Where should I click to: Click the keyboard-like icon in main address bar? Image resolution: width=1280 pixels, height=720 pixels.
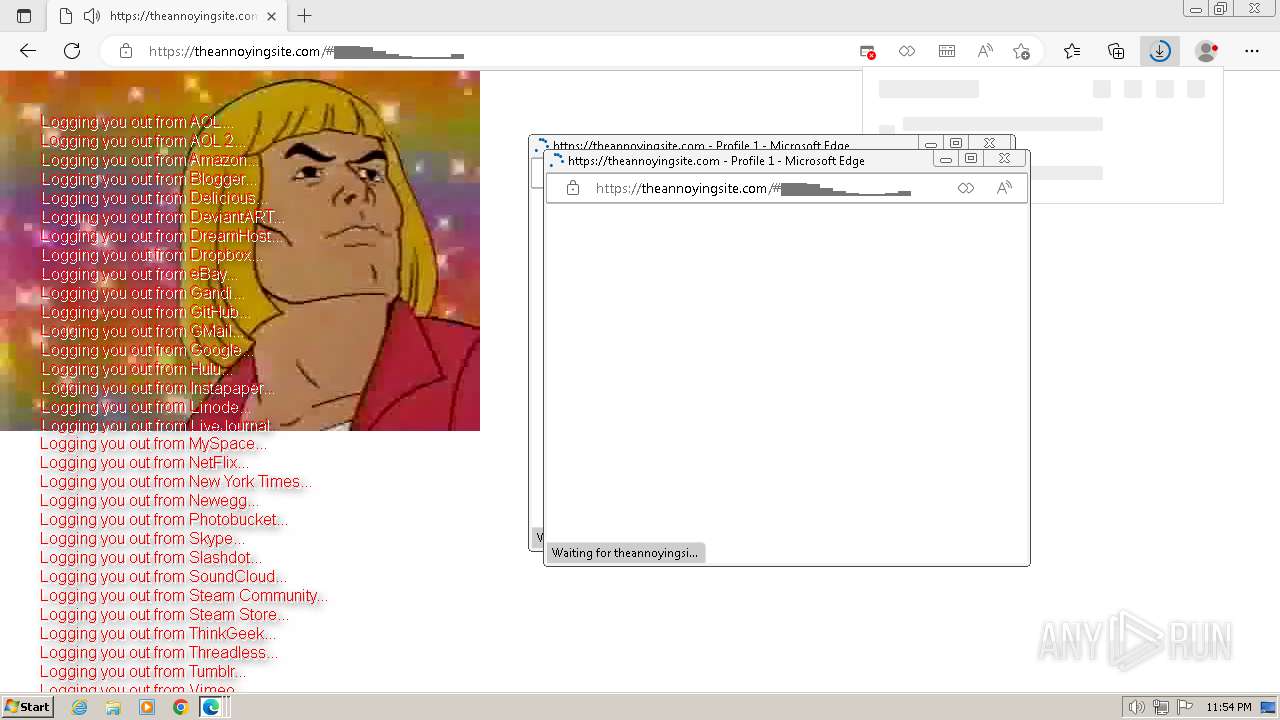[x=947, y=51]
